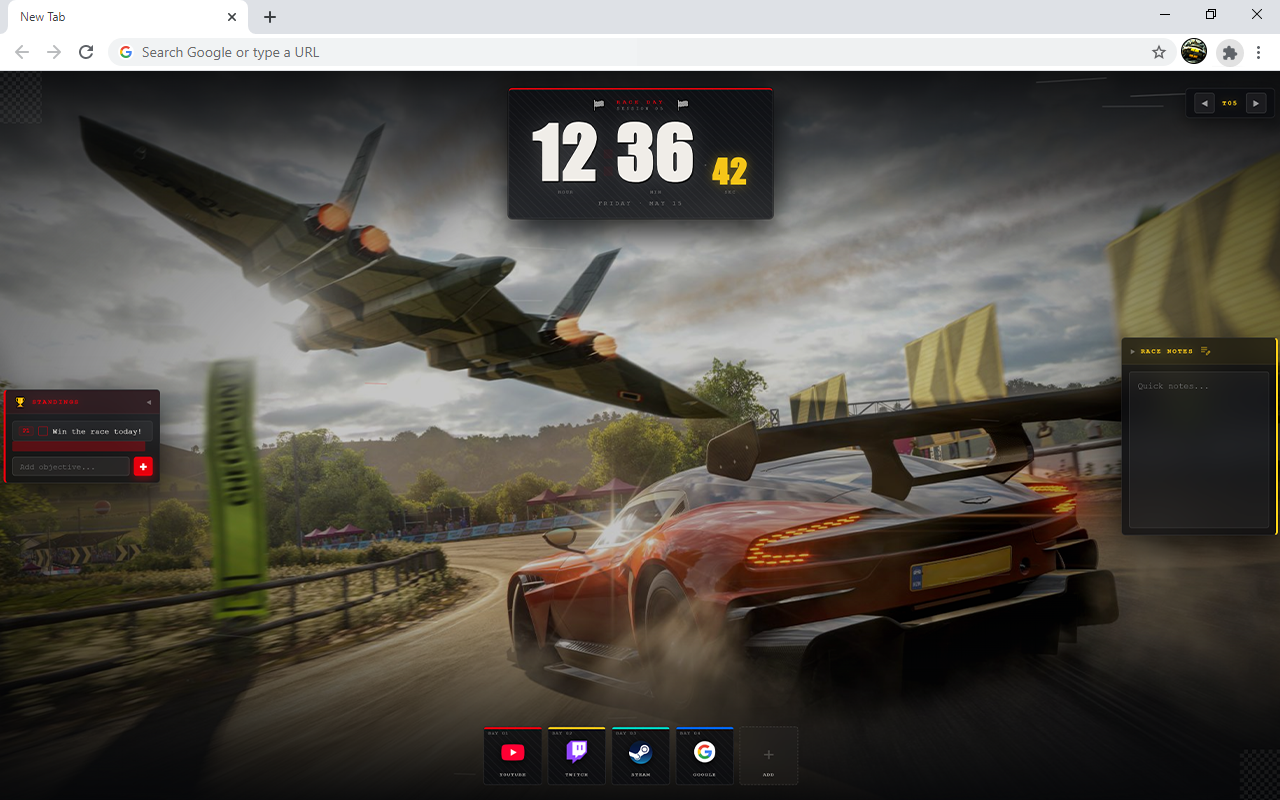This screenshot has width=1280, height=800.
Task: Click the browser Forward arrow
Action: point(54,52)
